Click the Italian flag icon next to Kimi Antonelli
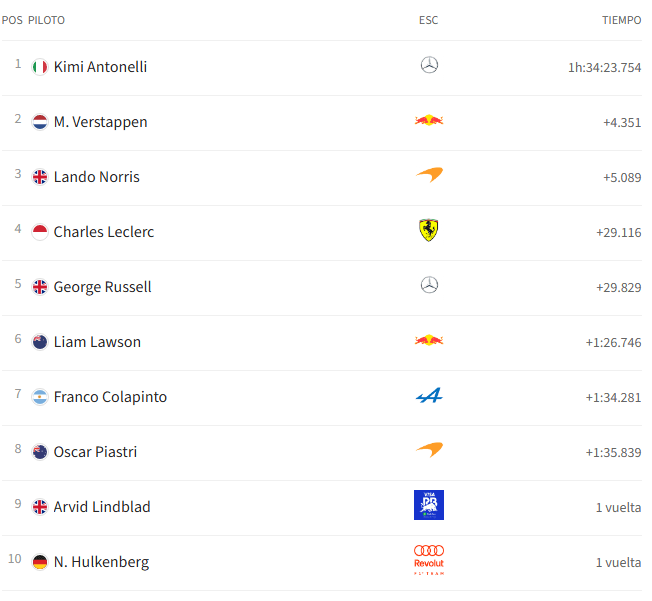Image resolution: width=652 pixels, height=601 pixels. coord(40,67)
